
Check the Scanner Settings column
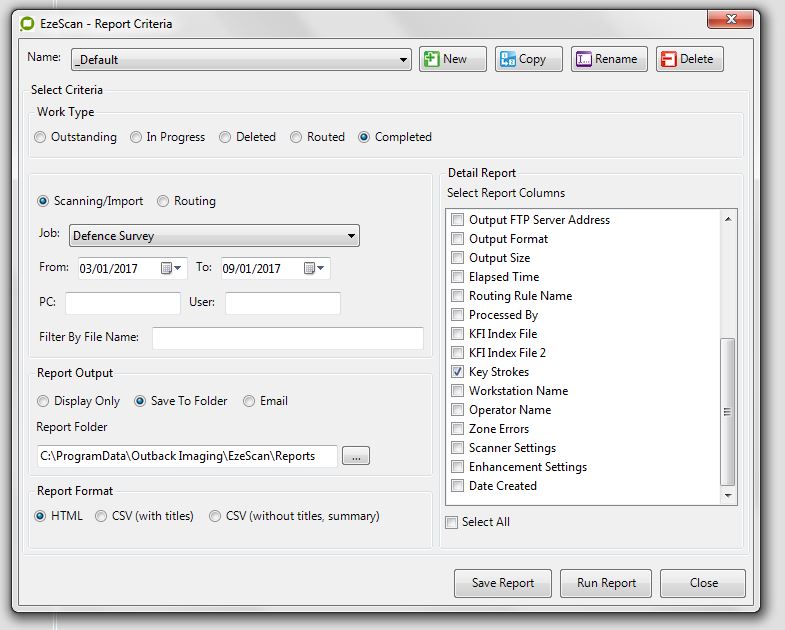click(x=457, y=448)
